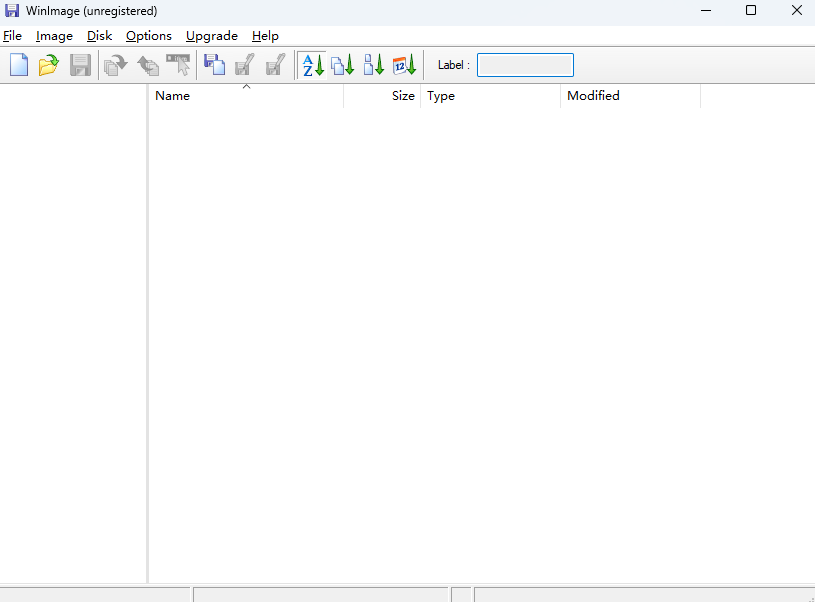Open the Help menu
The width and height of the screenshot is (815, 602).
(265, 36)
